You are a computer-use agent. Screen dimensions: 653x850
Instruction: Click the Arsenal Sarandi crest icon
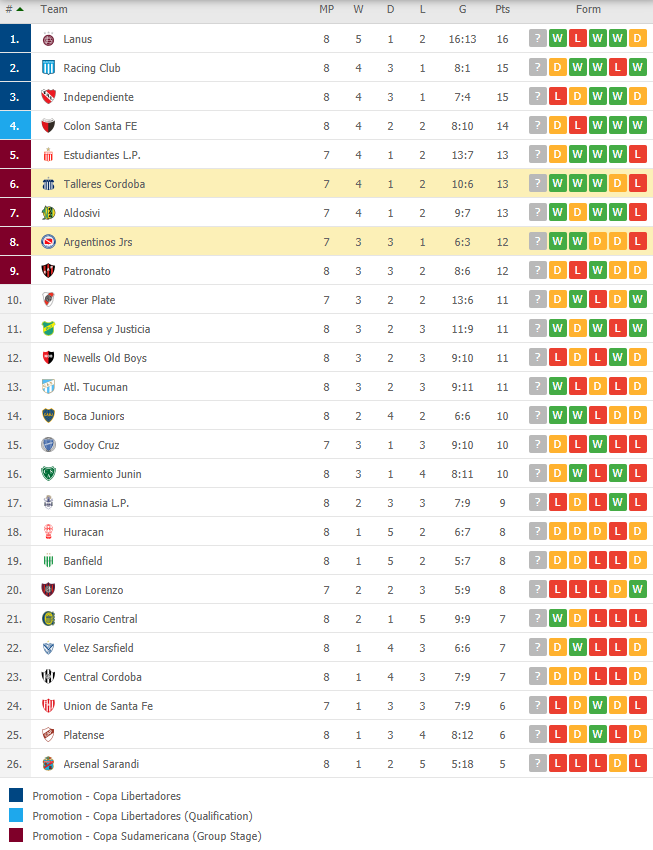[48, 764]
